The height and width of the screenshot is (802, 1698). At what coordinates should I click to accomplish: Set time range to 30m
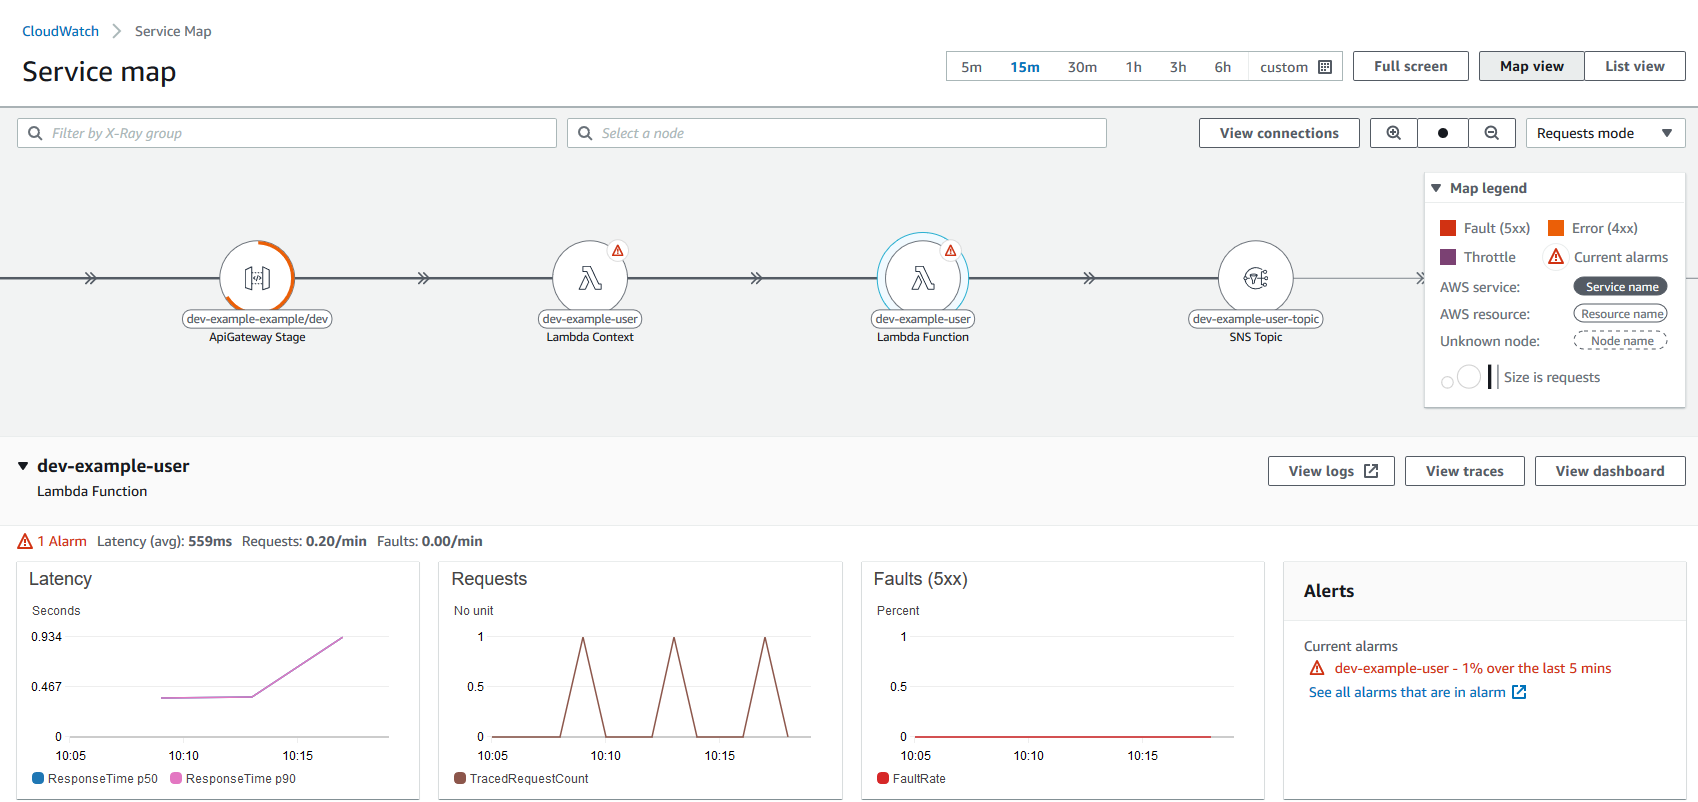click(1082, 67)
